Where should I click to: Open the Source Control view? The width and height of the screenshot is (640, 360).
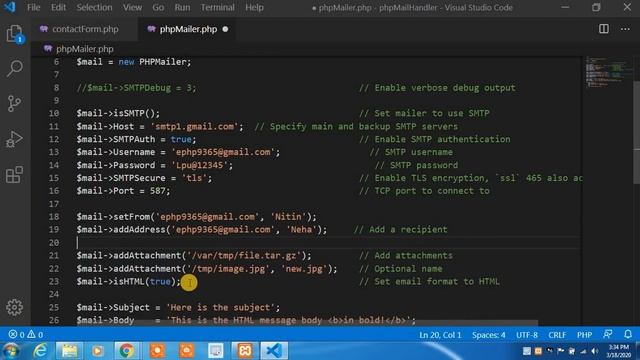pos(15,104)
